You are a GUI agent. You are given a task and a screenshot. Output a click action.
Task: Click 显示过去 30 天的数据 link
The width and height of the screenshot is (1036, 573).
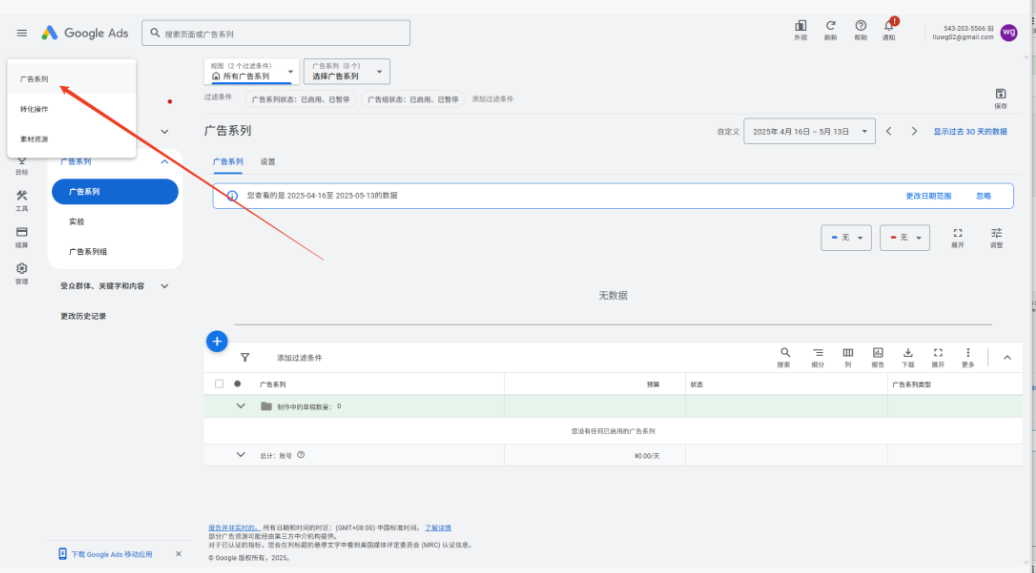tap(970, 132)
